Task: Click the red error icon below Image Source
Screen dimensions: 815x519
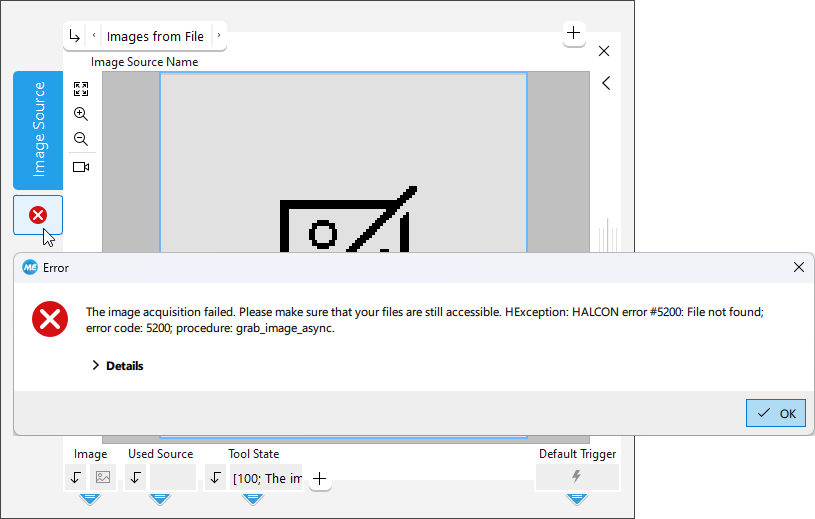Action: [x=38, y=215]
